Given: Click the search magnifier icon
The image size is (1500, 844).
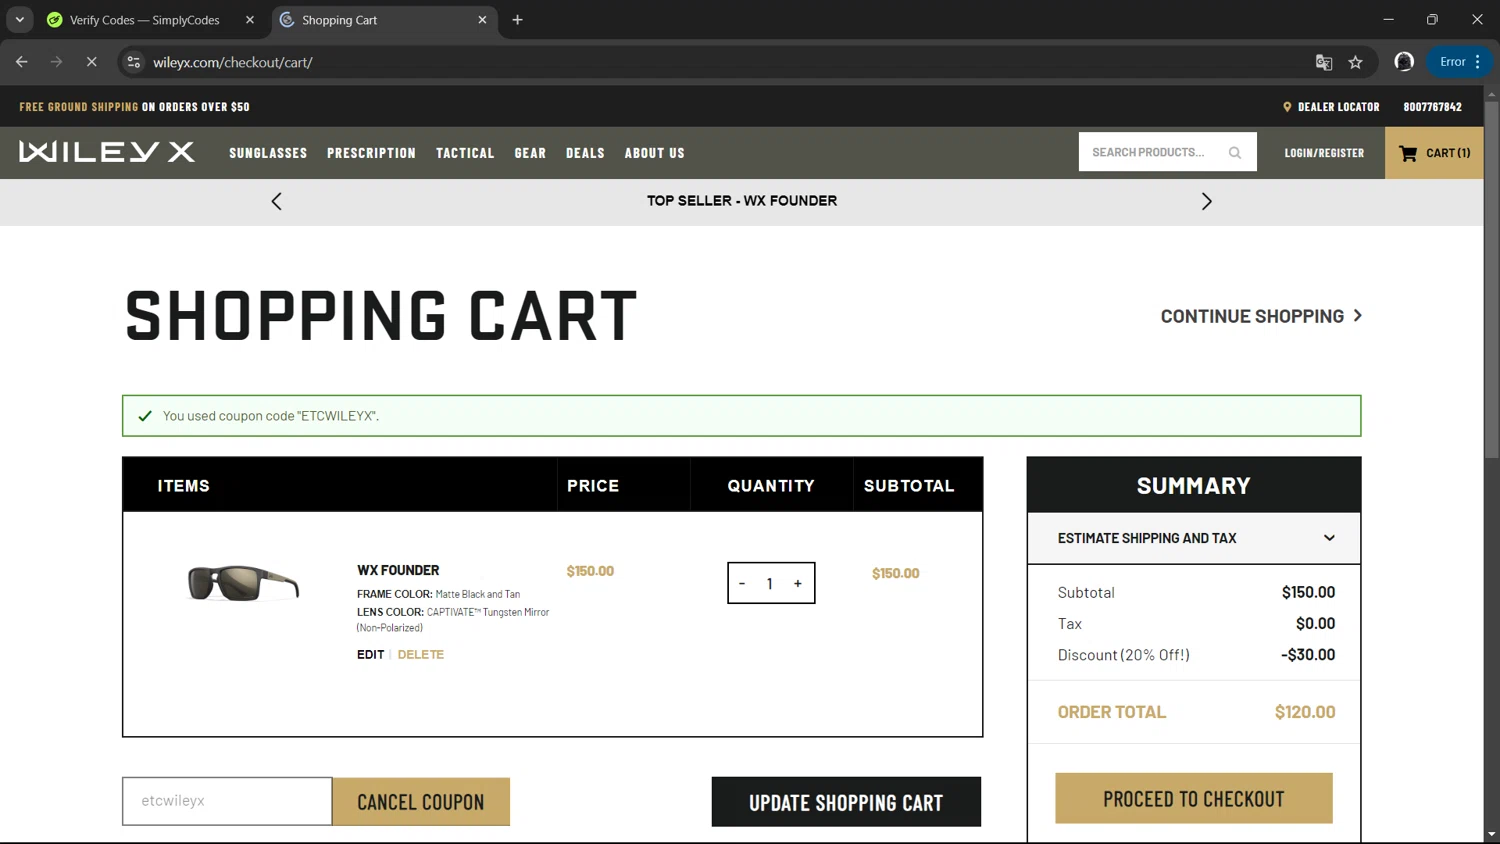Looking at the screenshot, I should coord(1235,153).
